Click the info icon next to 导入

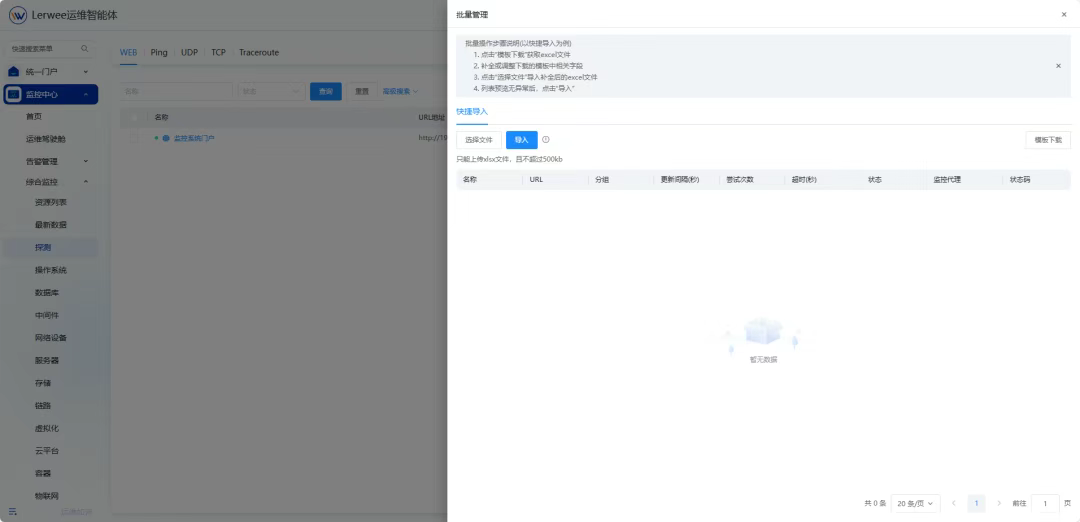(546, 140)
